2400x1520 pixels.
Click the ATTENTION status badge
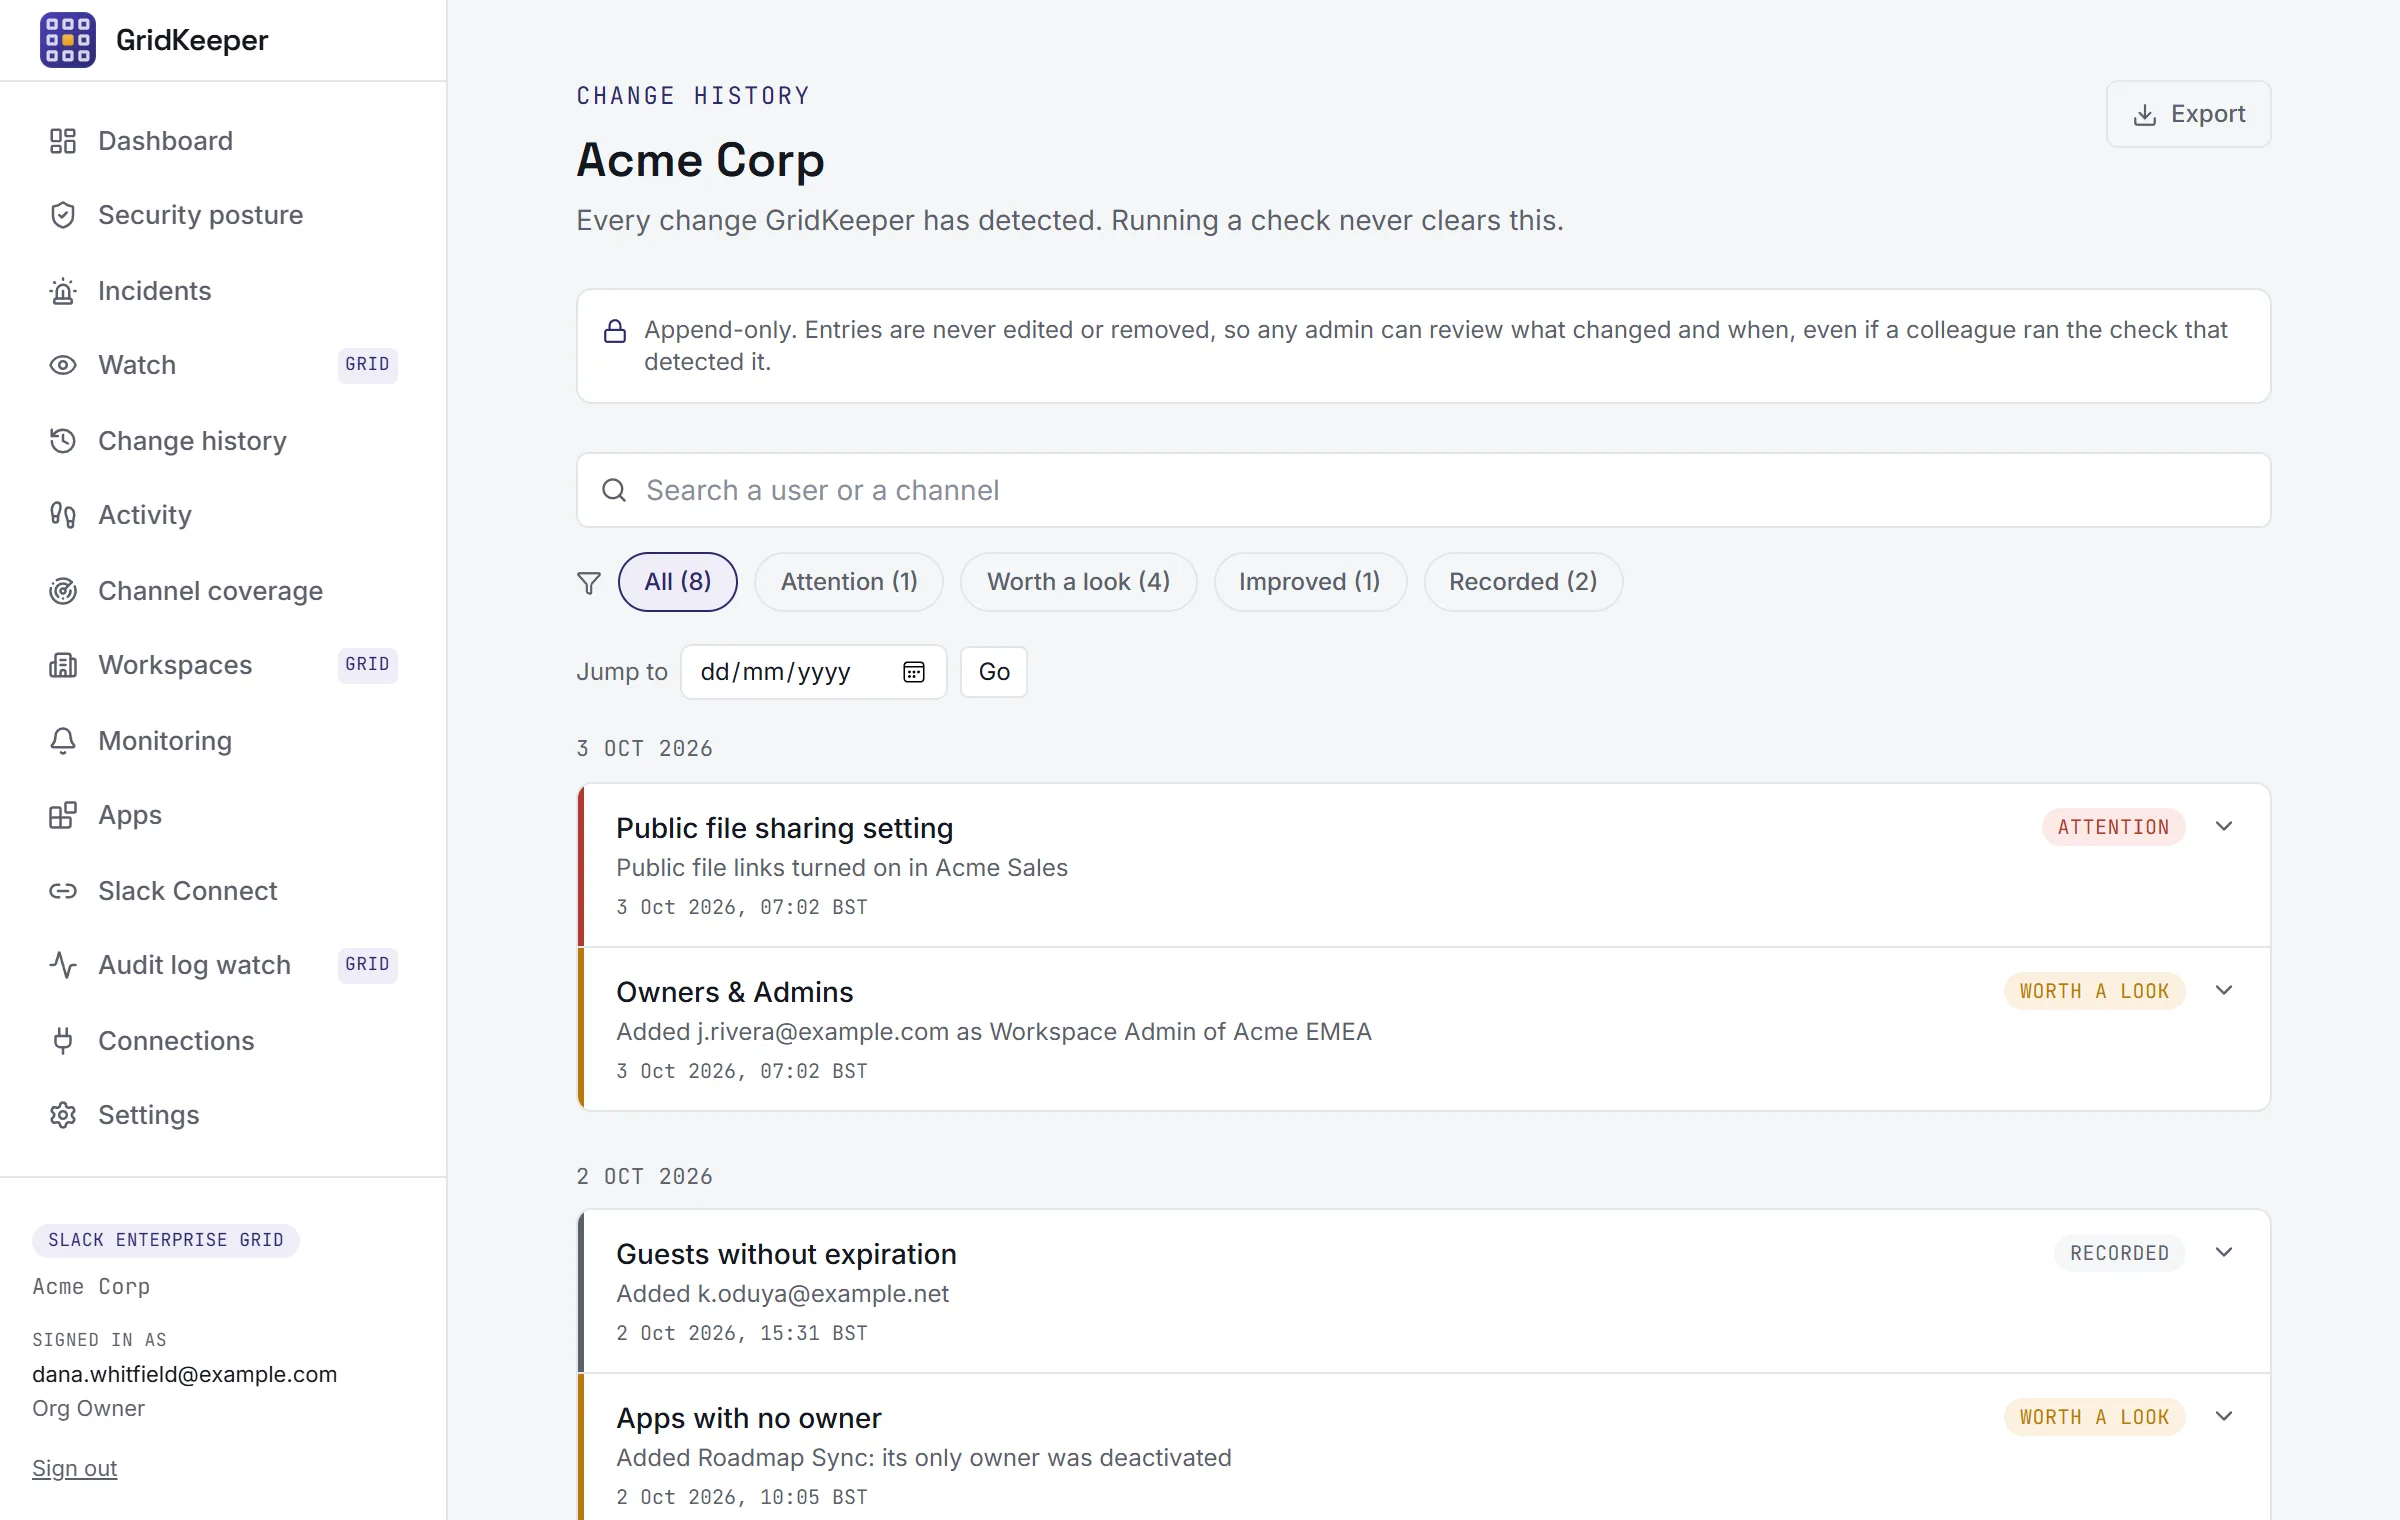pyautogui.click(x=2113, y=827)
